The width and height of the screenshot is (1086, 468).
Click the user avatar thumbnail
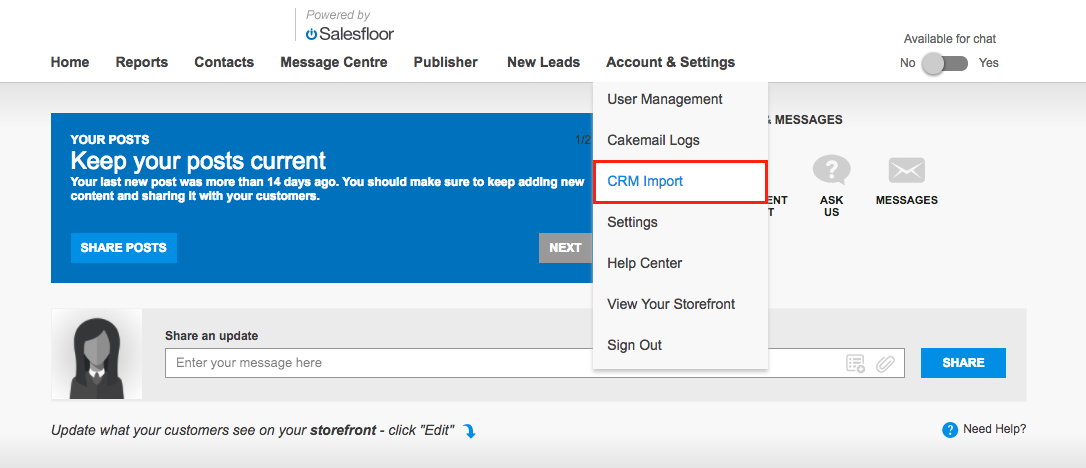click(x=97, y=355)
